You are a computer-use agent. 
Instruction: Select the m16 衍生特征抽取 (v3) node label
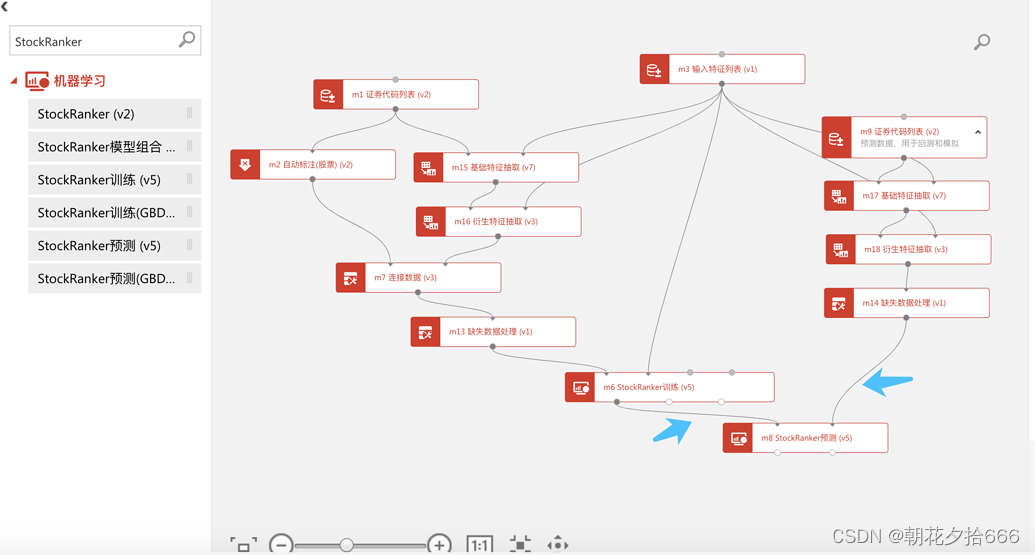[x=496, y=222]
